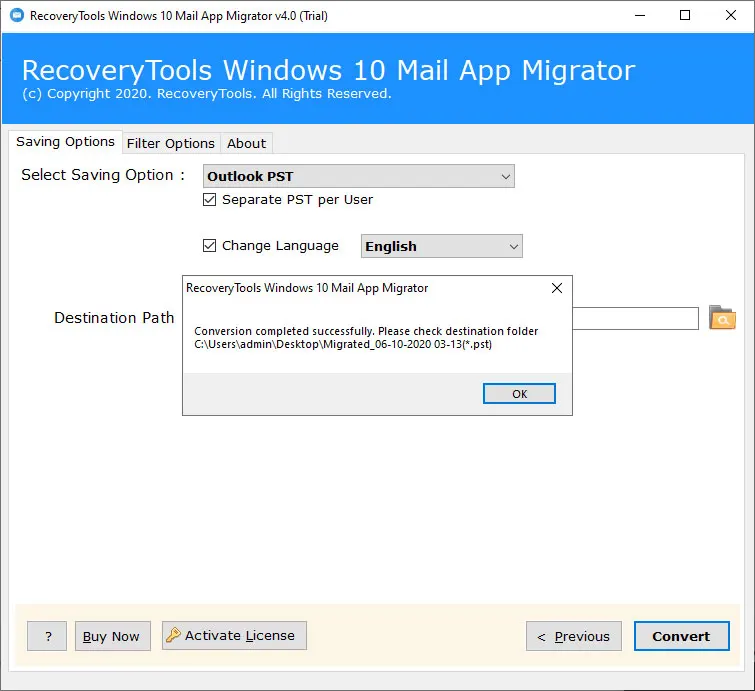Switch to the Filter Options tab
Screen dimensions: 755x691
click(x=170, y=143)
